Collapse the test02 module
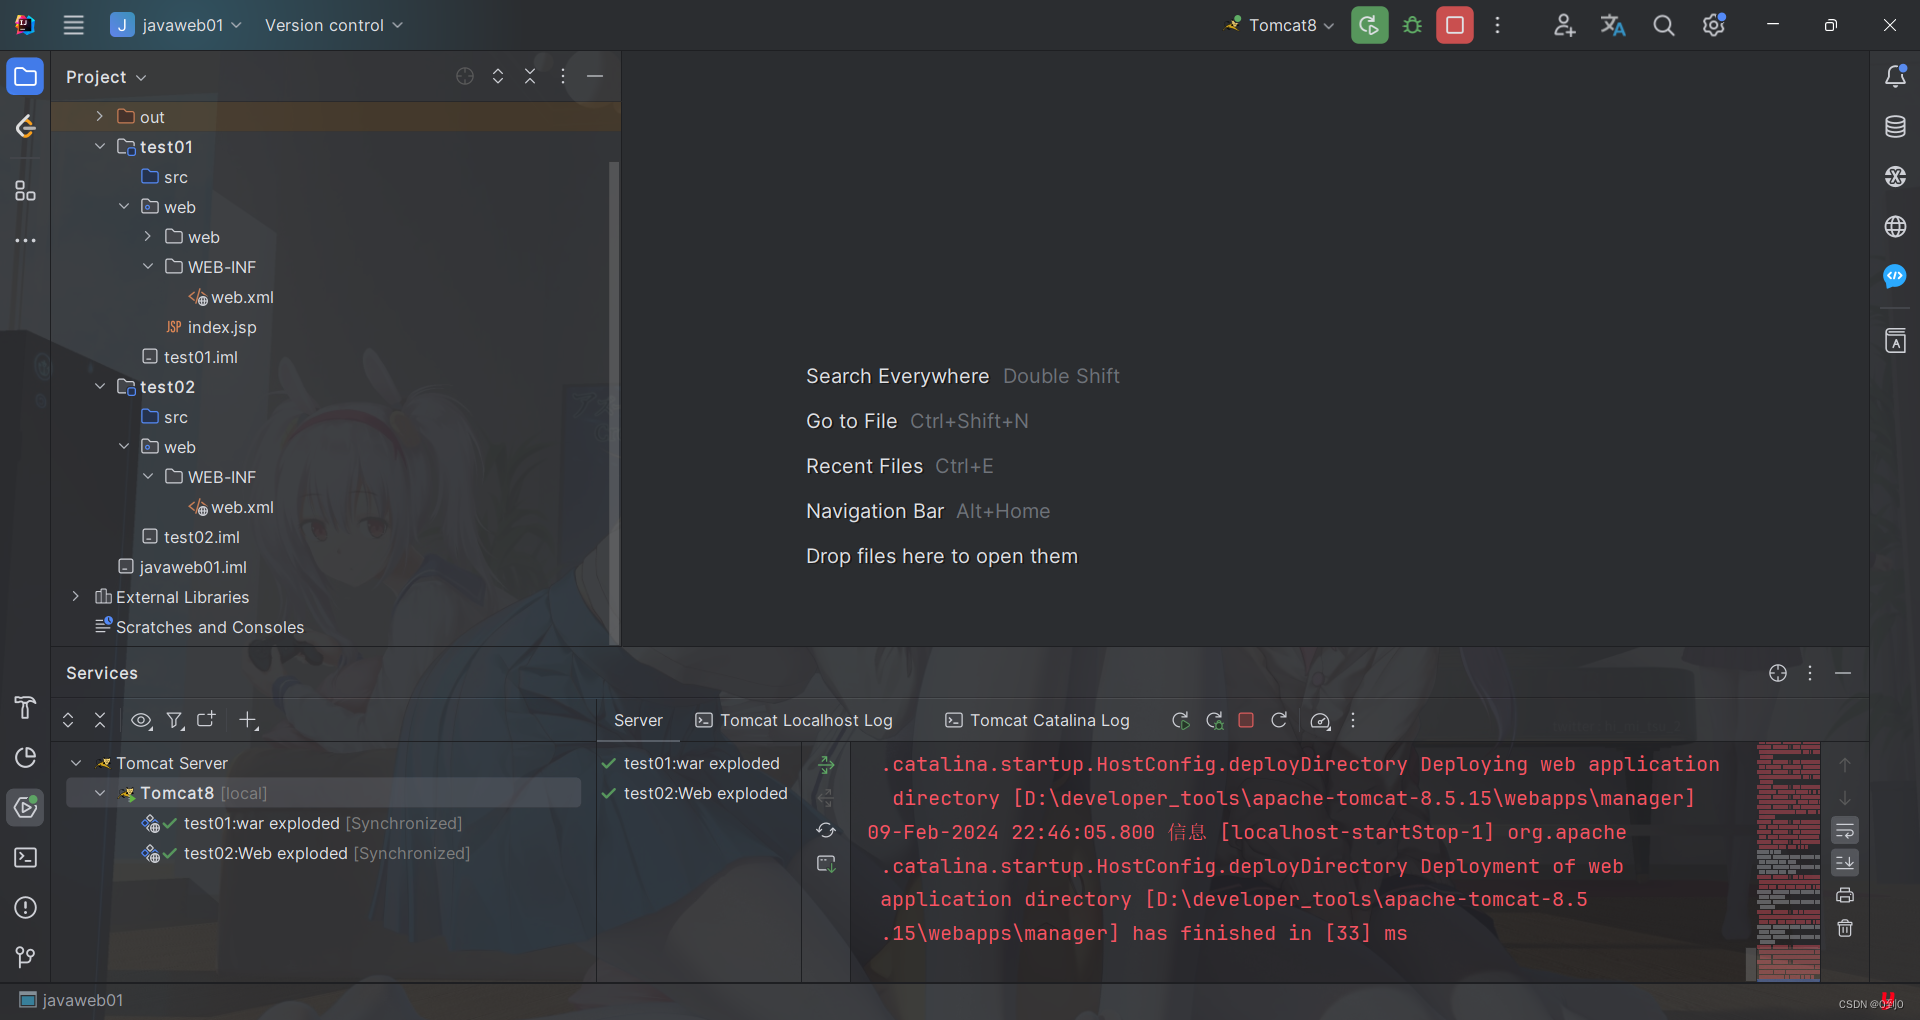The image size is (1920, 1020). tap(99, 387)
